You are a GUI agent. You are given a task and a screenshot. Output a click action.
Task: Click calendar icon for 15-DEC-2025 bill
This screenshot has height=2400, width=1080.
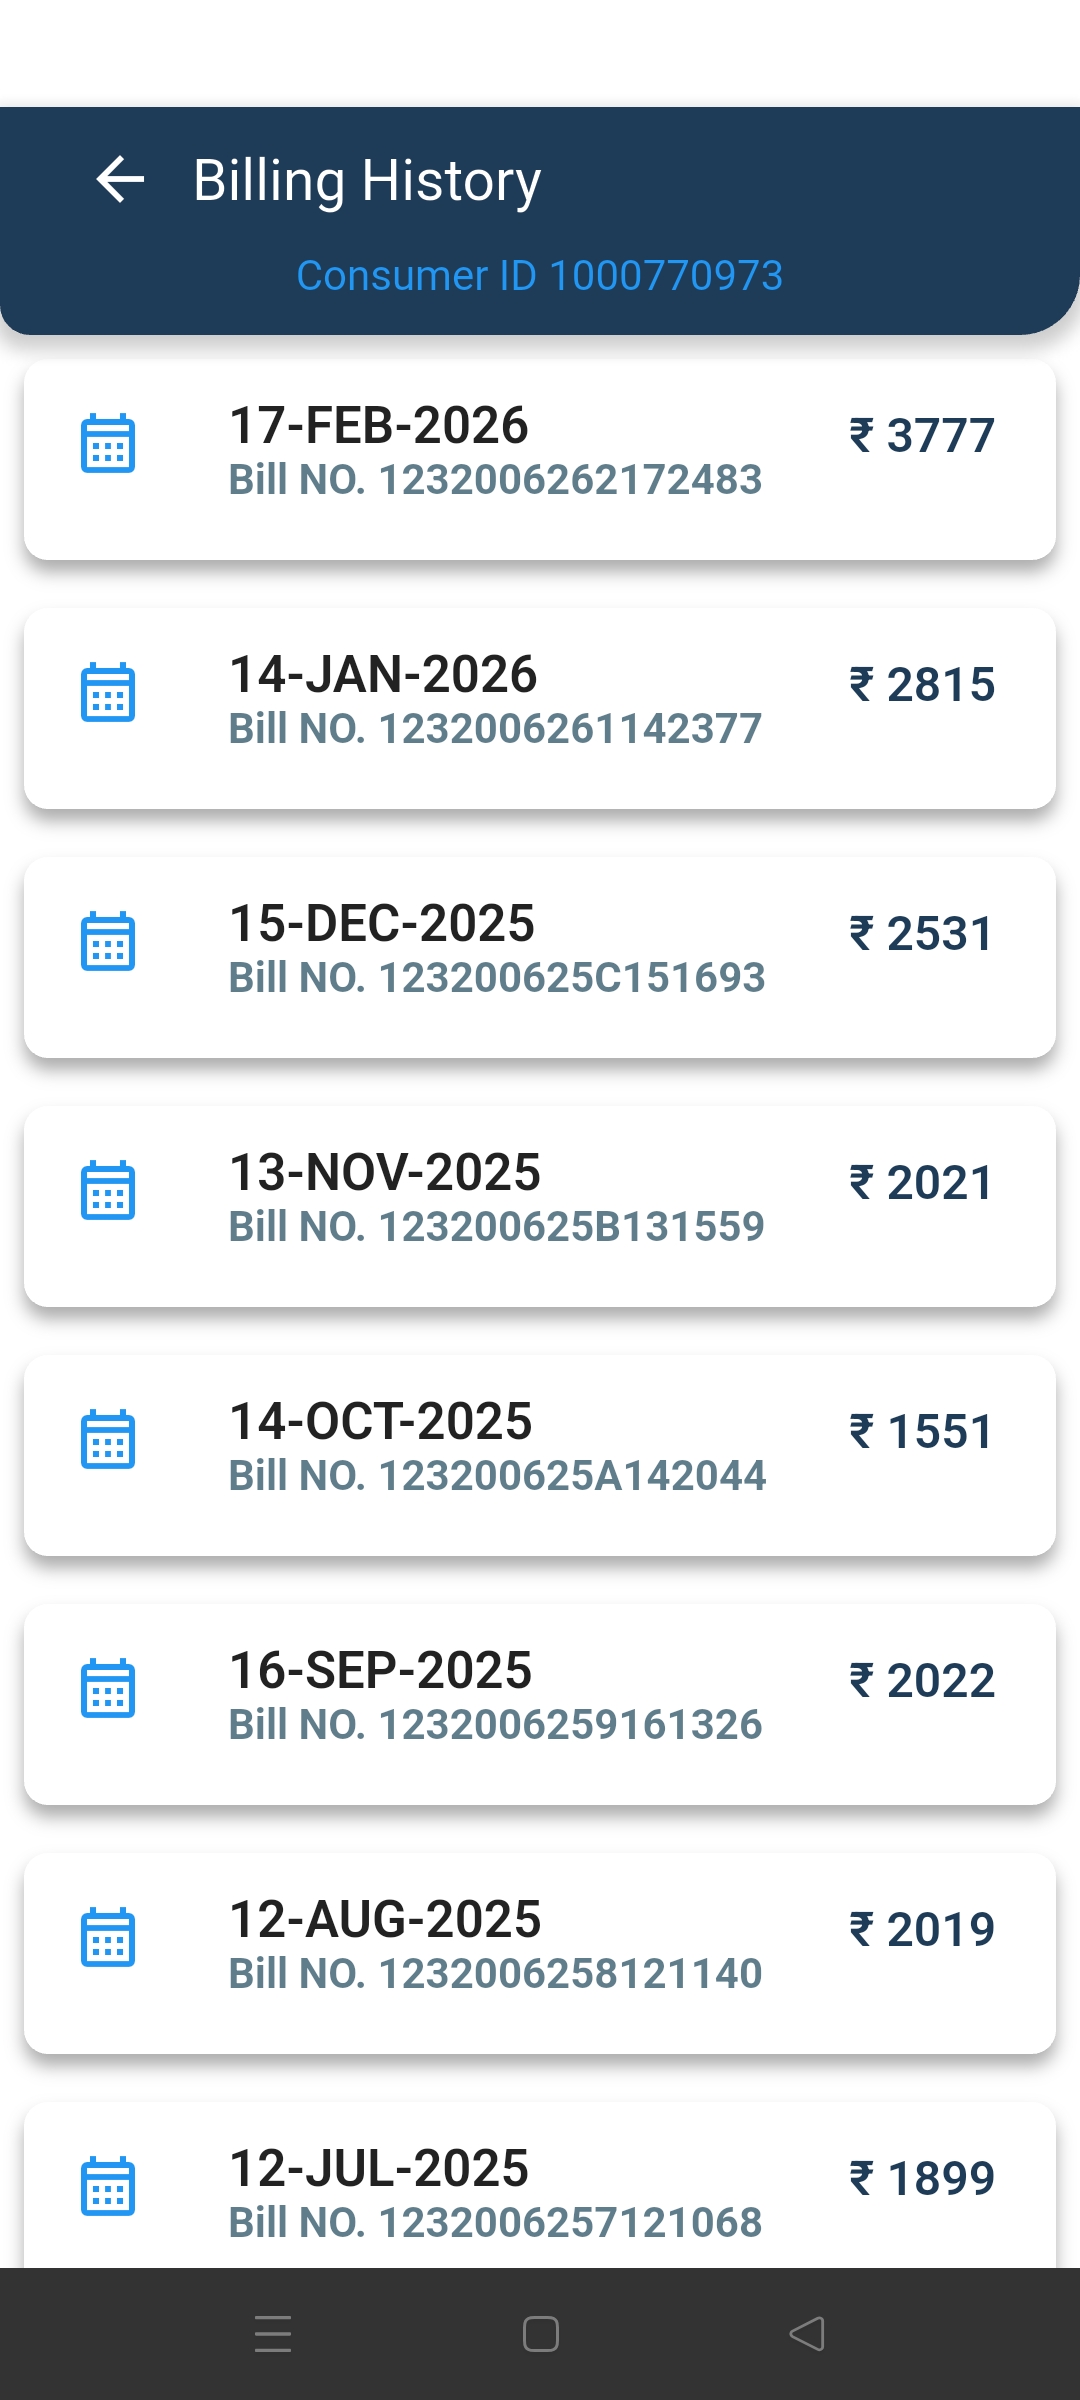[108, 941]
